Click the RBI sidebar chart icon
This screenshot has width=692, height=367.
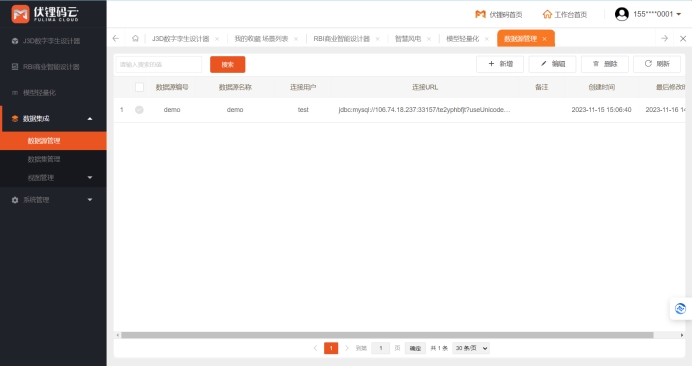[15, 67]
